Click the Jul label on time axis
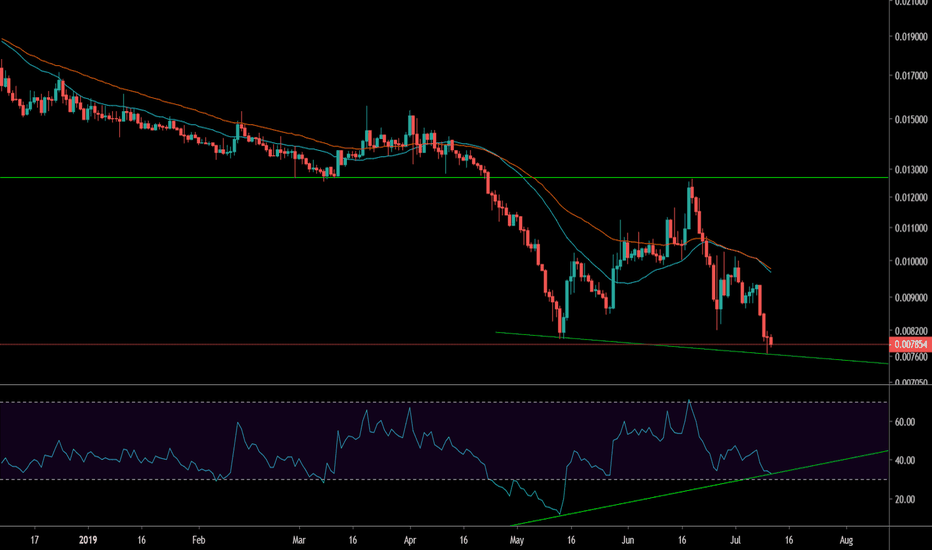The image size is (932, 550). click(x=736, y=540)
